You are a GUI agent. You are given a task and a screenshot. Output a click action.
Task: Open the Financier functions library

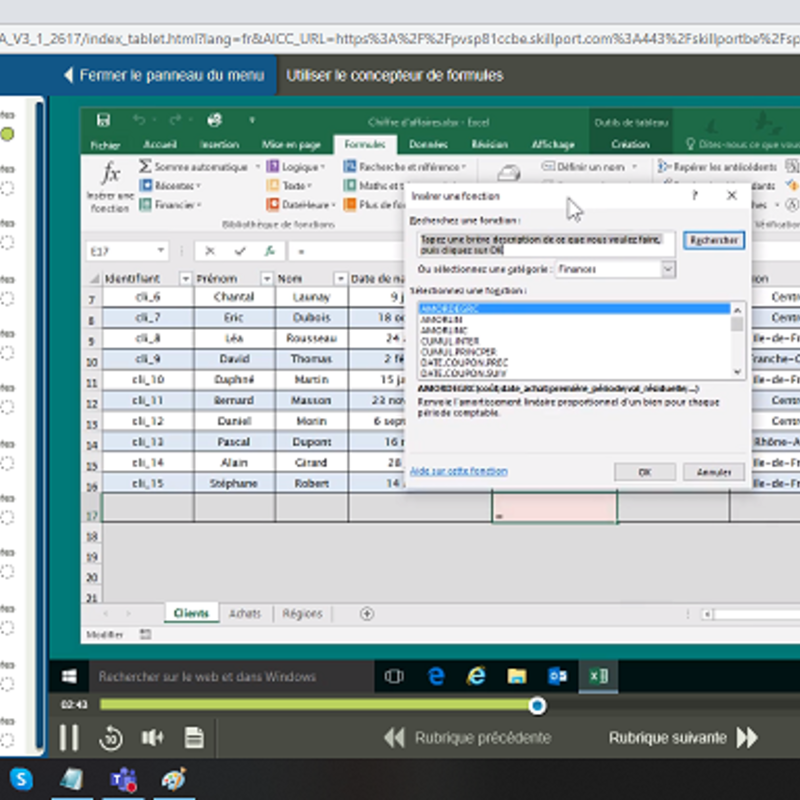[170, 205]
